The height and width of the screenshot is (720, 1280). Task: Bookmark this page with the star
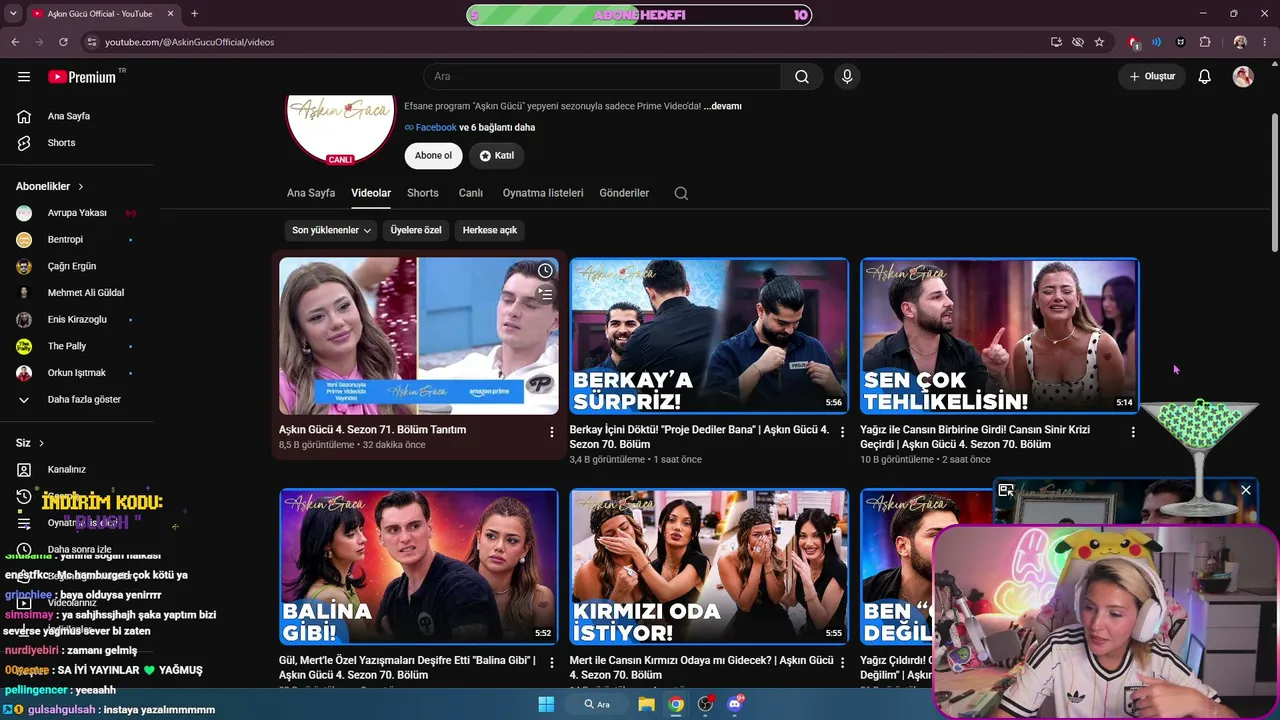click(1099, 42)
